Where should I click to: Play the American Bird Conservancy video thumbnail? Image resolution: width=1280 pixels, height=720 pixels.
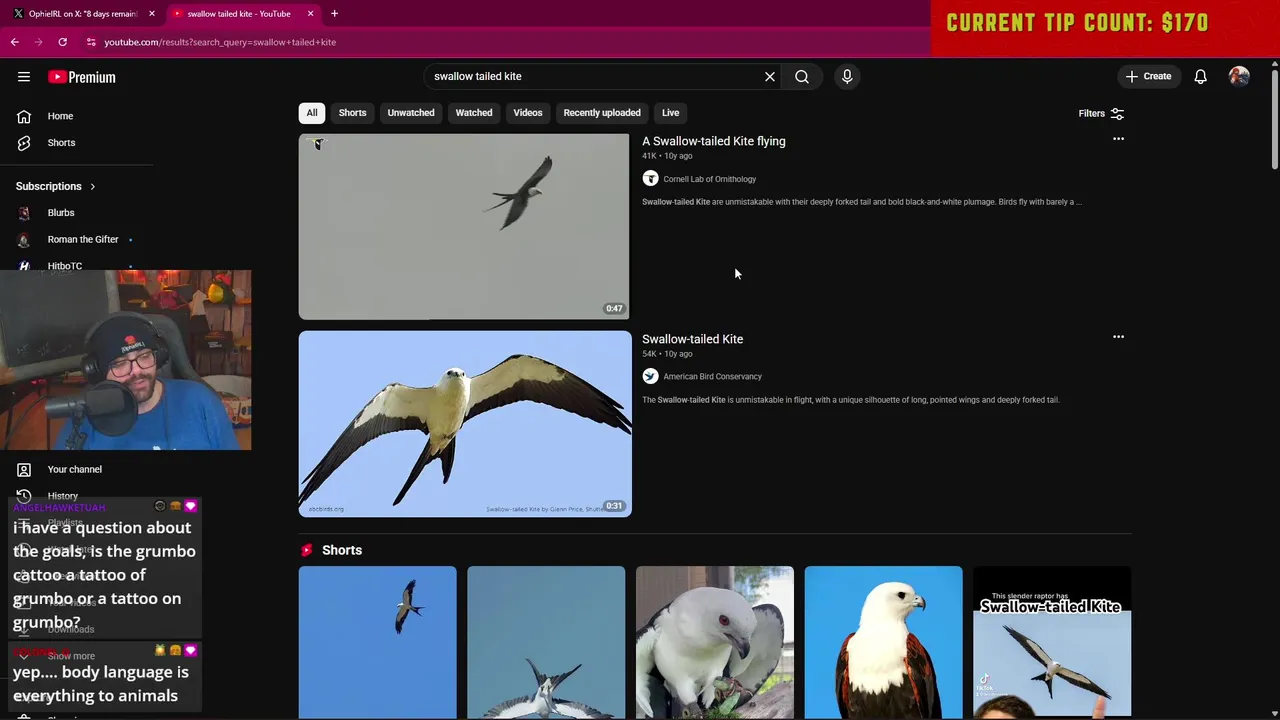465,424
